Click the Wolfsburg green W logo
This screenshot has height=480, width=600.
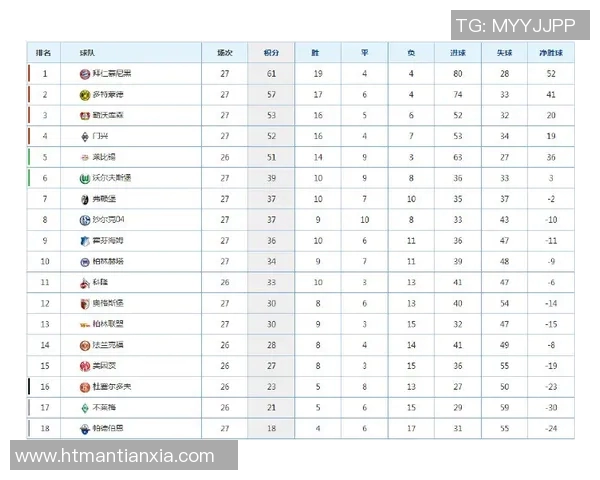[85, 178]
